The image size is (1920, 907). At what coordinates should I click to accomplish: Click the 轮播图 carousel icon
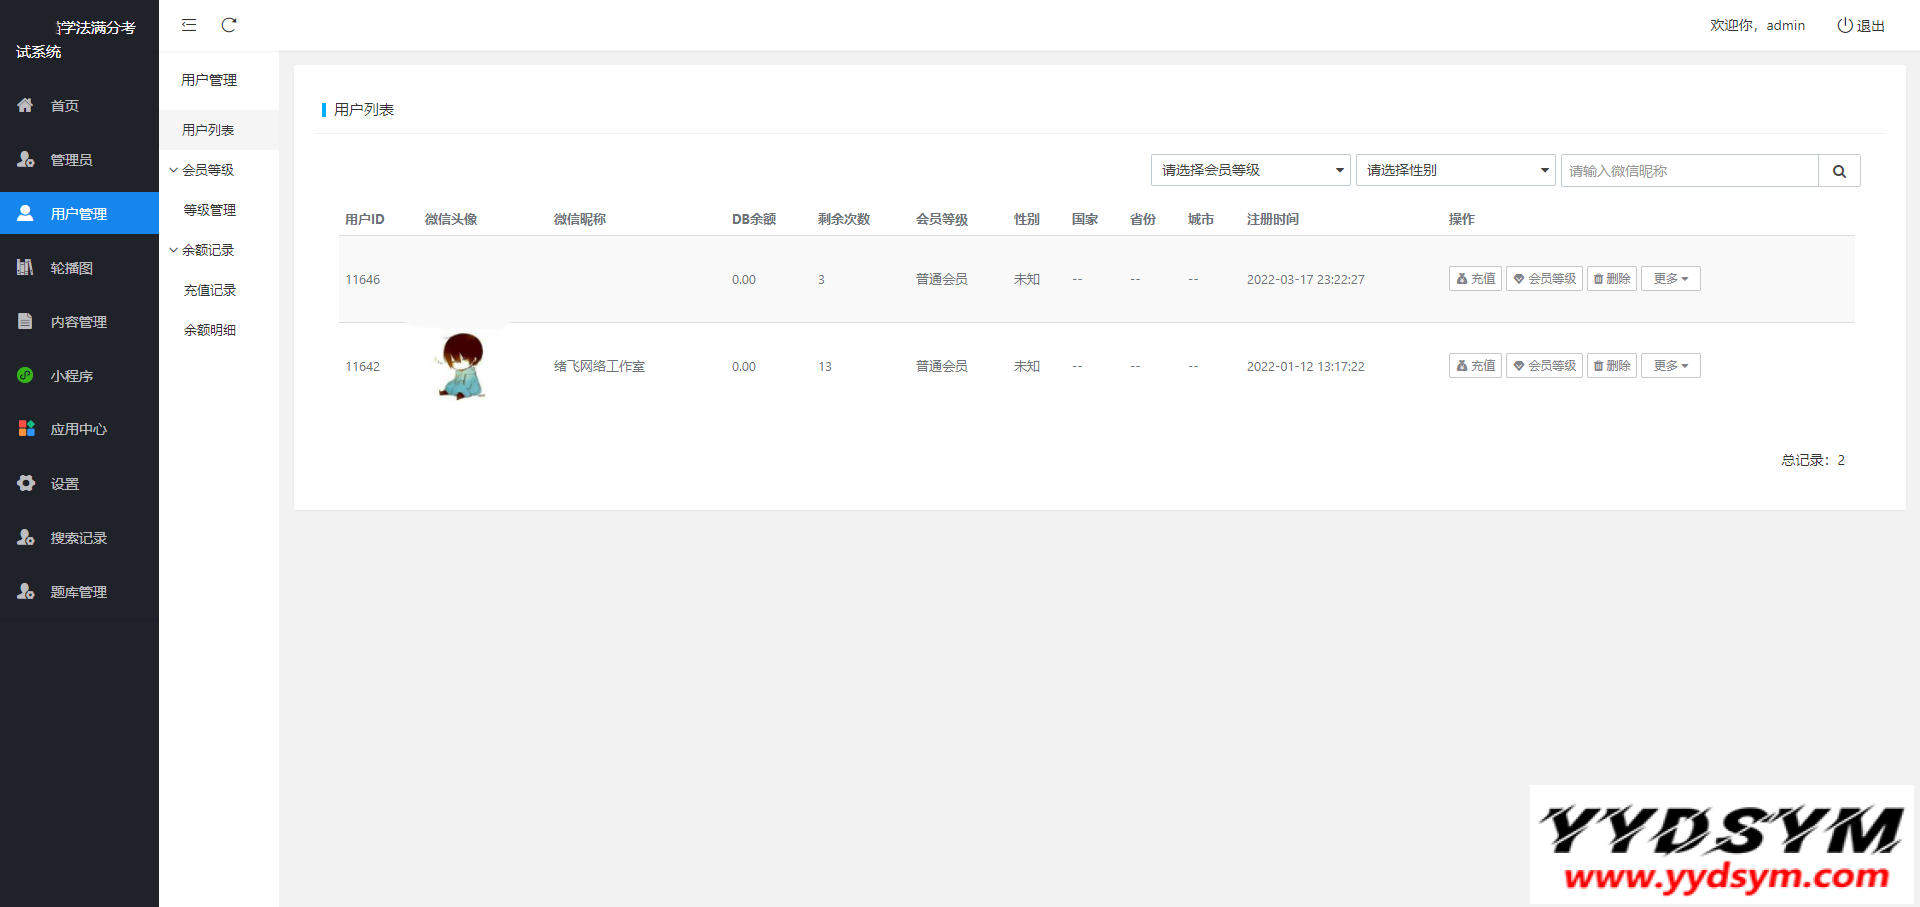point(26,267)
